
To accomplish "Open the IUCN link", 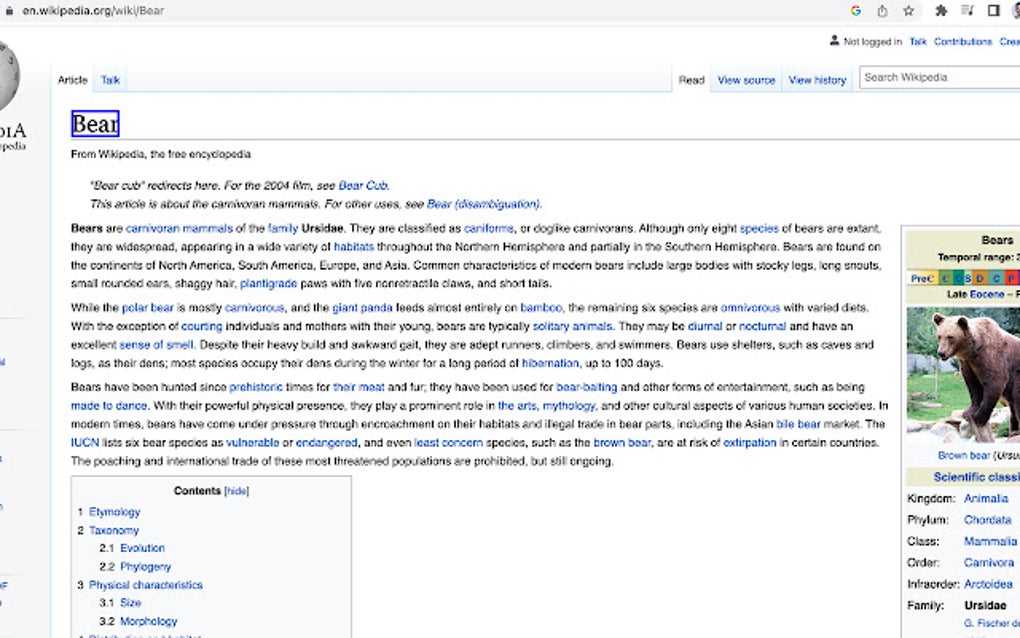I will pyautogui.click(x=85, y=442).
